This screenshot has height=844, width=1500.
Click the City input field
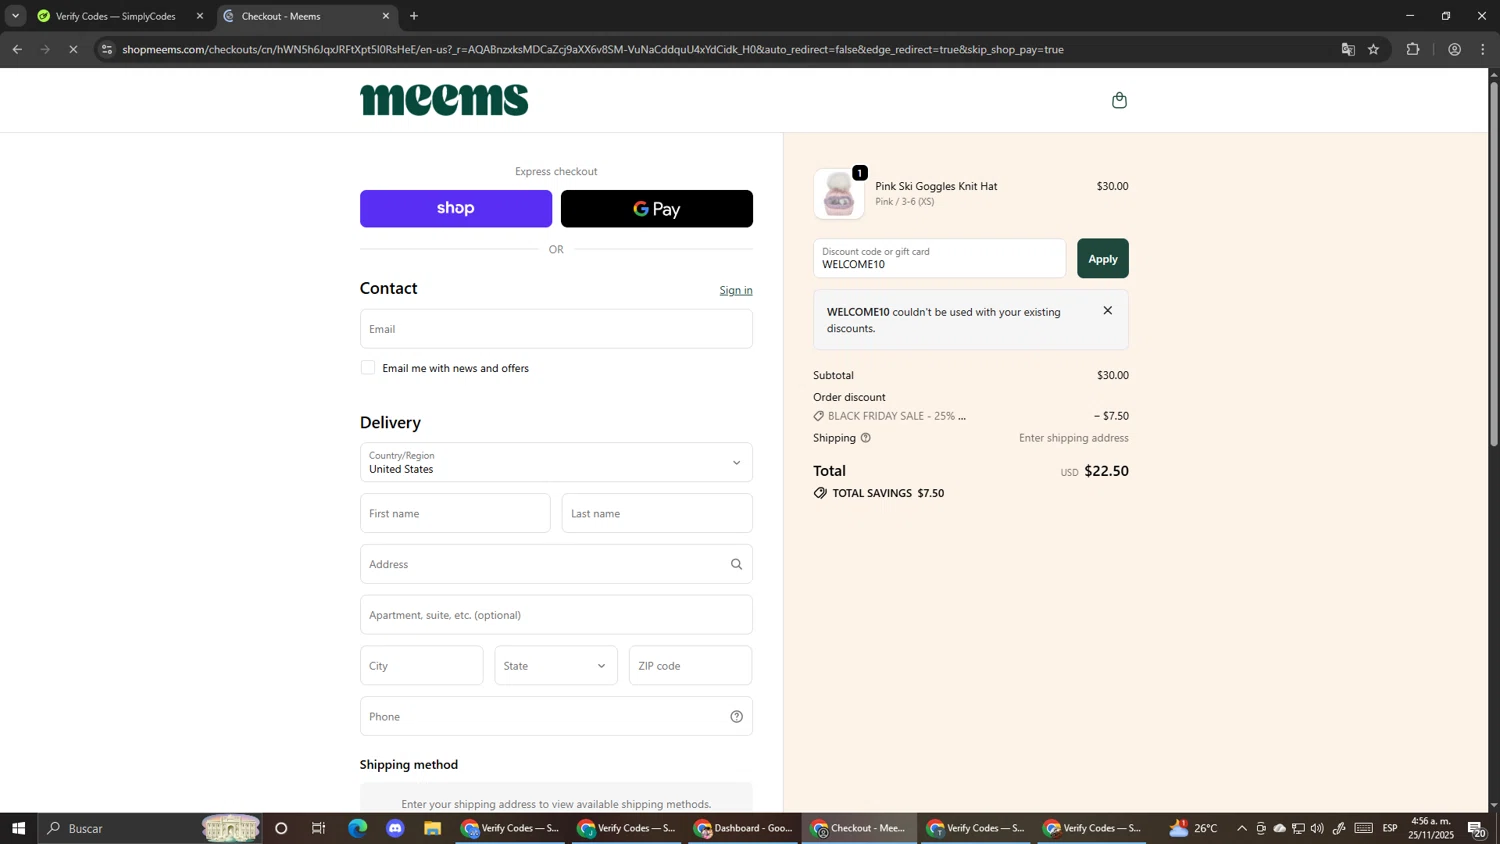421,666
